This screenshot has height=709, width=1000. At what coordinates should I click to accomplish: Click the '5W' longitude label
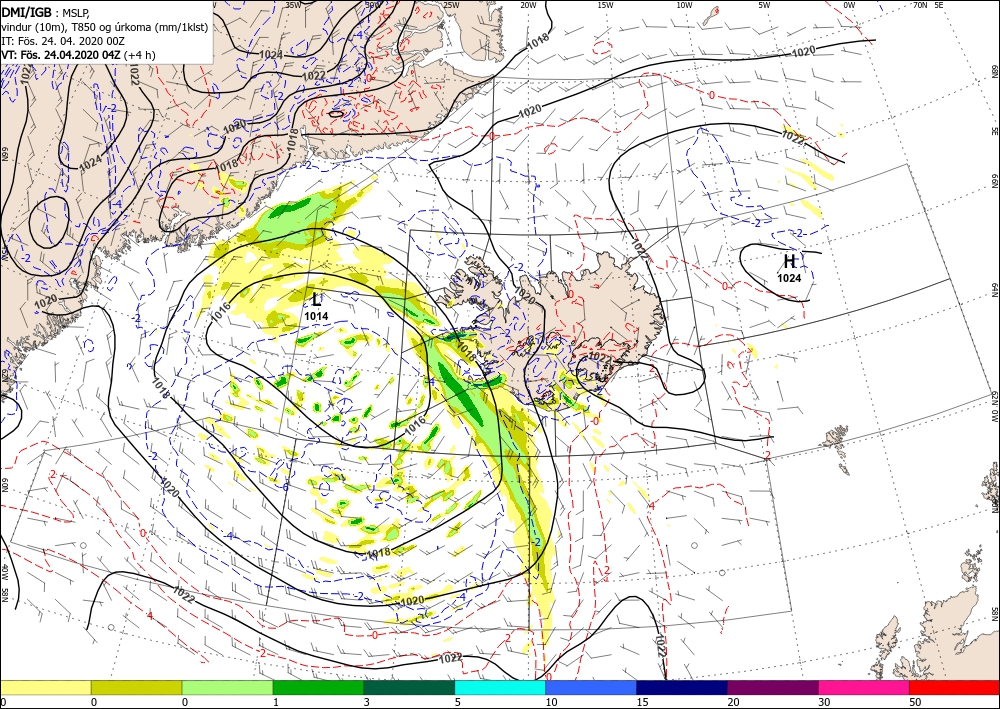click(x=764, y=5)
